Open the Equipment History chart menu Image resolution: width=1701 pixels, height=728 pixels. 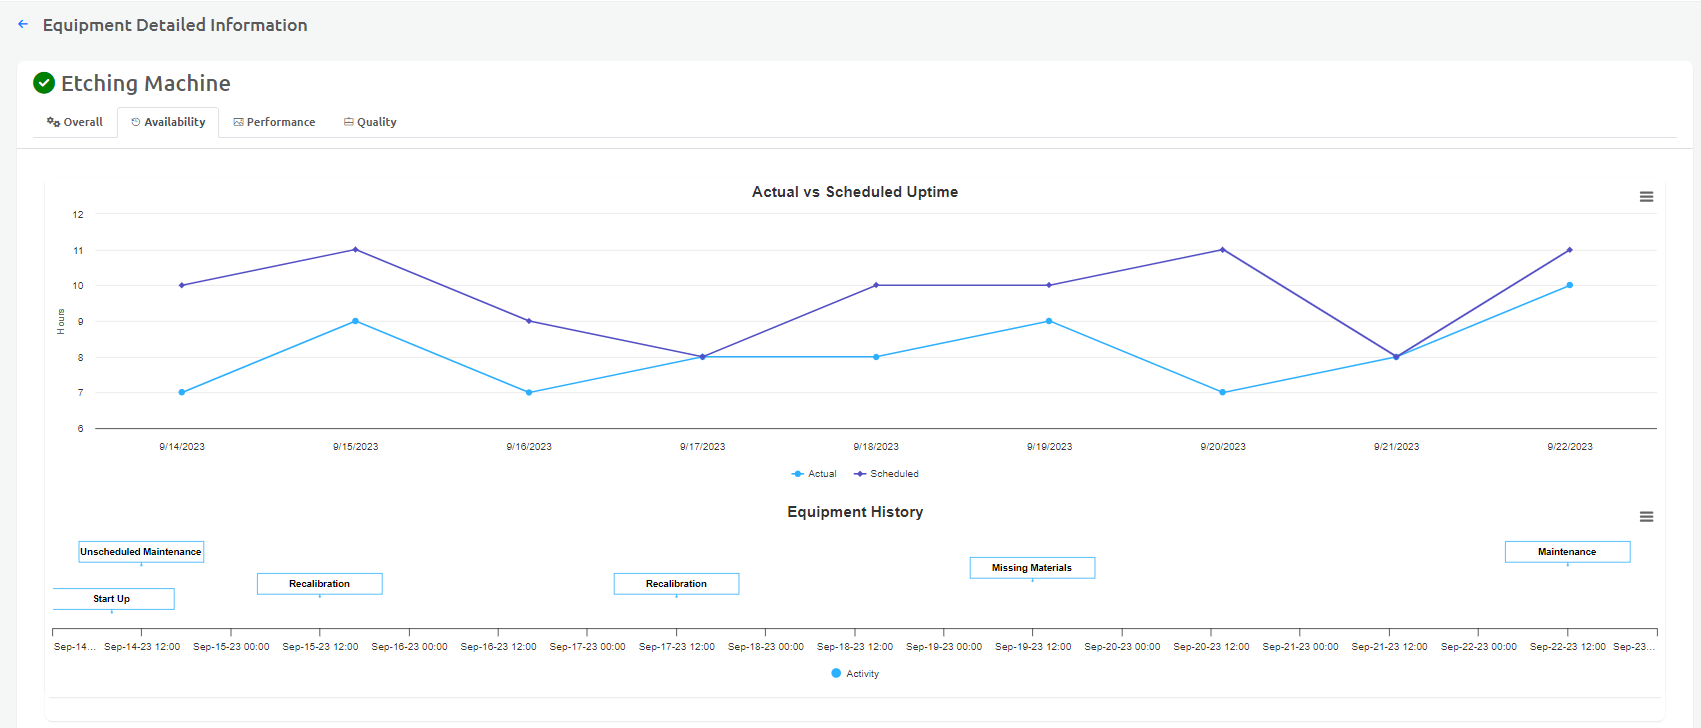click(1646, 517)
